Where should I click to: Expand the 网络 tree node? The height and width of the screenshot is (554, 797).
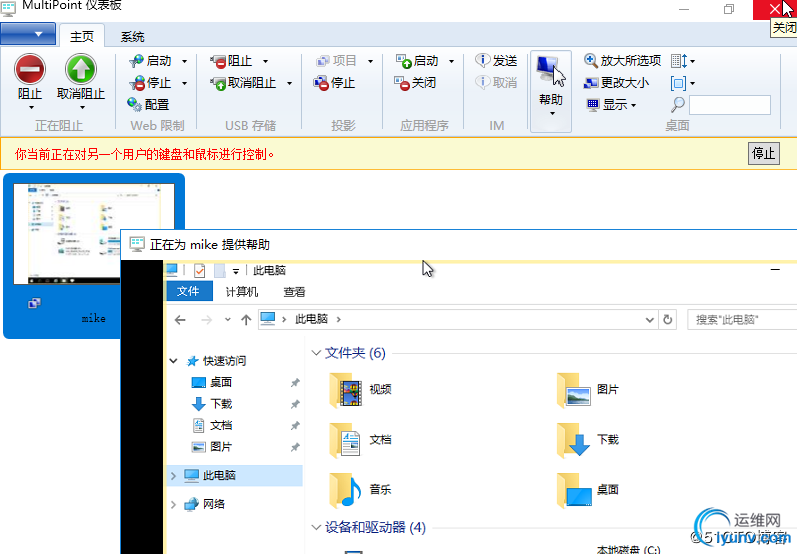tap(173, 504)
